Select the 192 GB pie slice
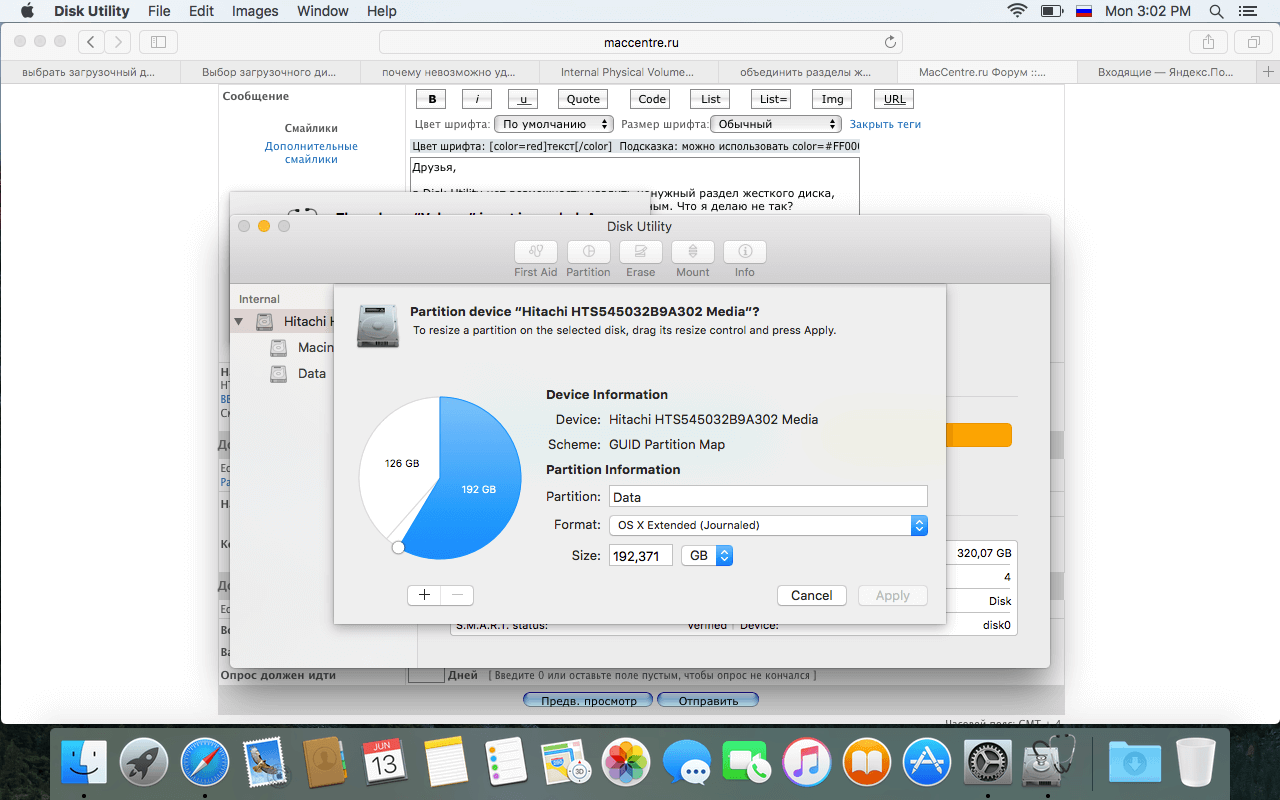This screenshot has height=800, width=1280. point(477,489)
